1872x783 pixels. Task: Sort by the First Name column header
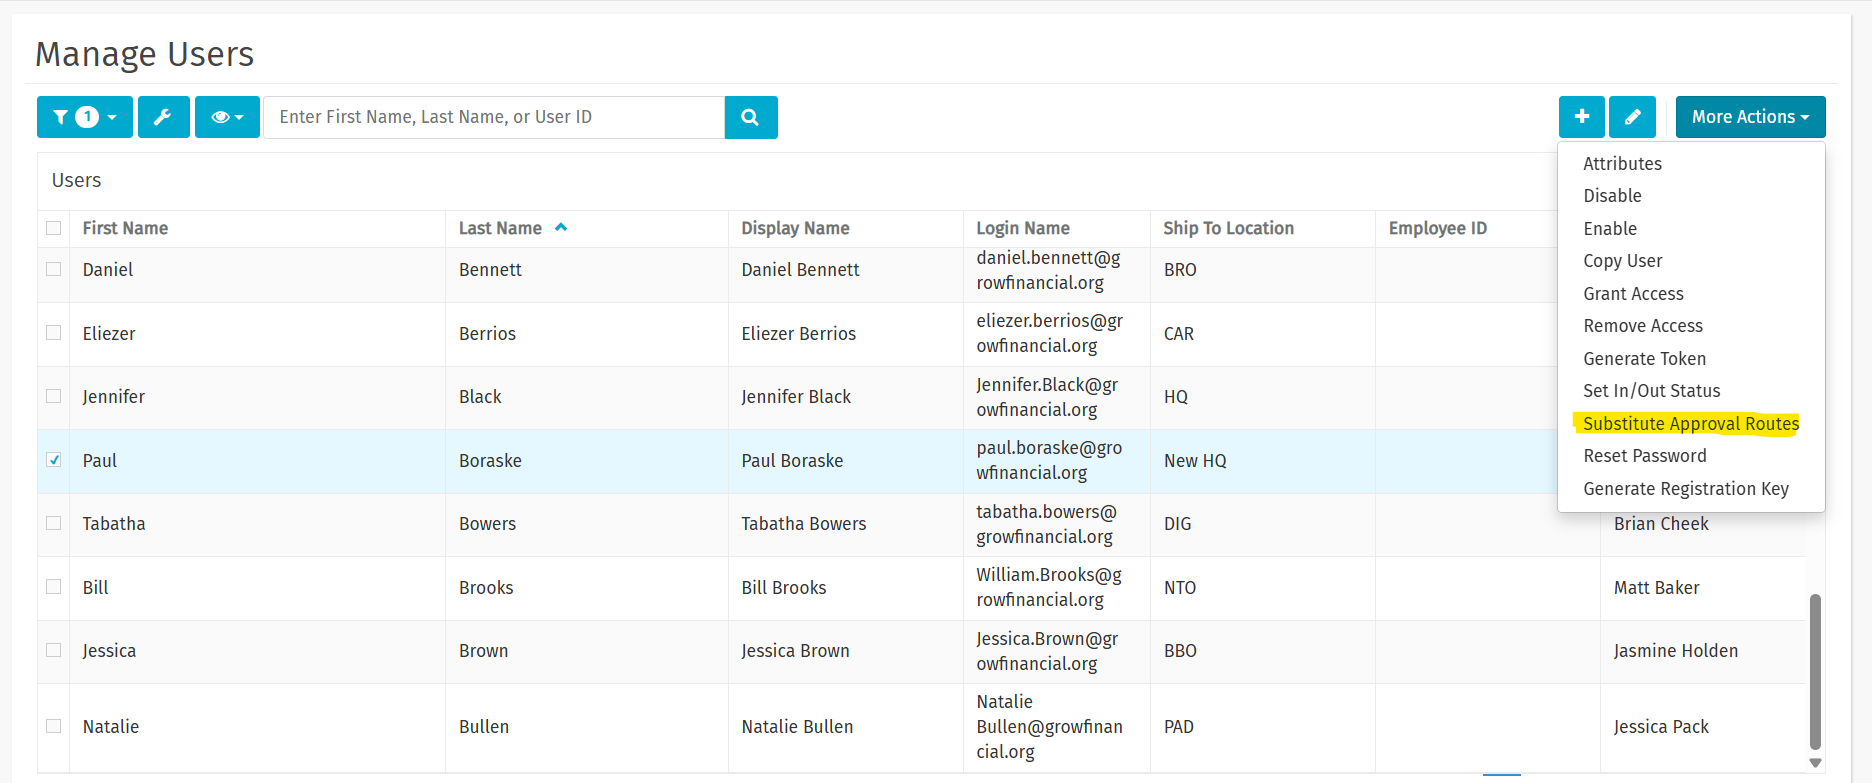pos(125,228)
